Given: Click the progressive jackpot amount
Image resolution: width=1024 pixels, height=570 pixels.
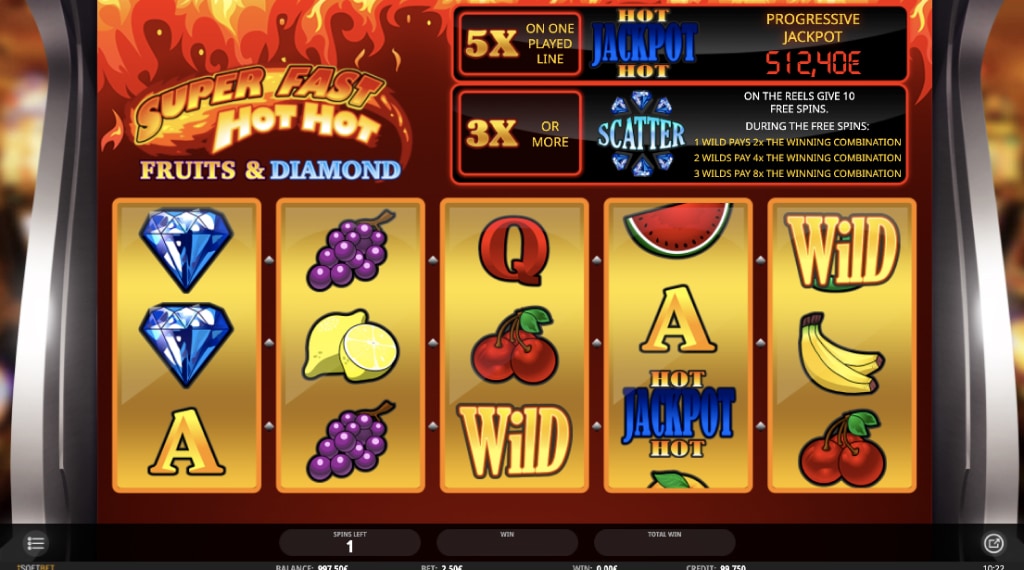Looking at the screenshot, I should tap(813, 63).
